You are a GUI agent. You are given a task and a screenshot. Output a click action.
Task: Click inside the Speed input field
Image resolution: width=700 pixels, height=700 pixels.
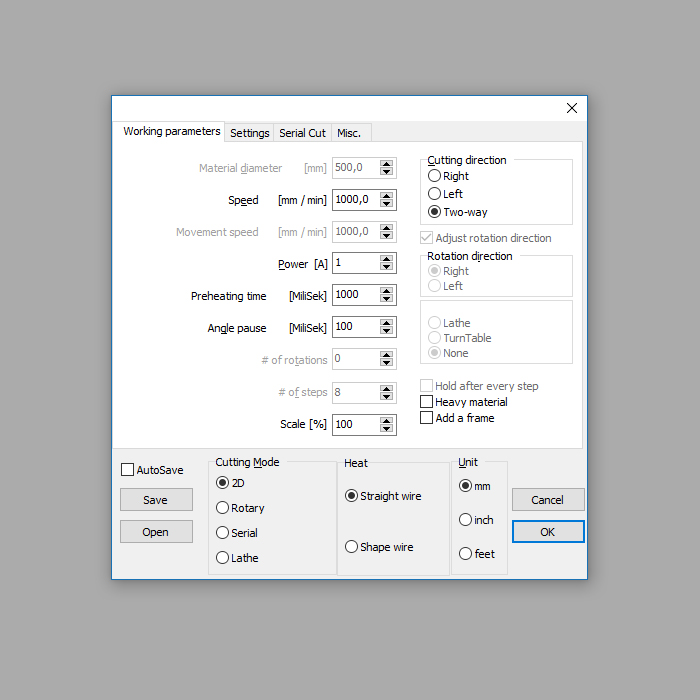(354, 200)
